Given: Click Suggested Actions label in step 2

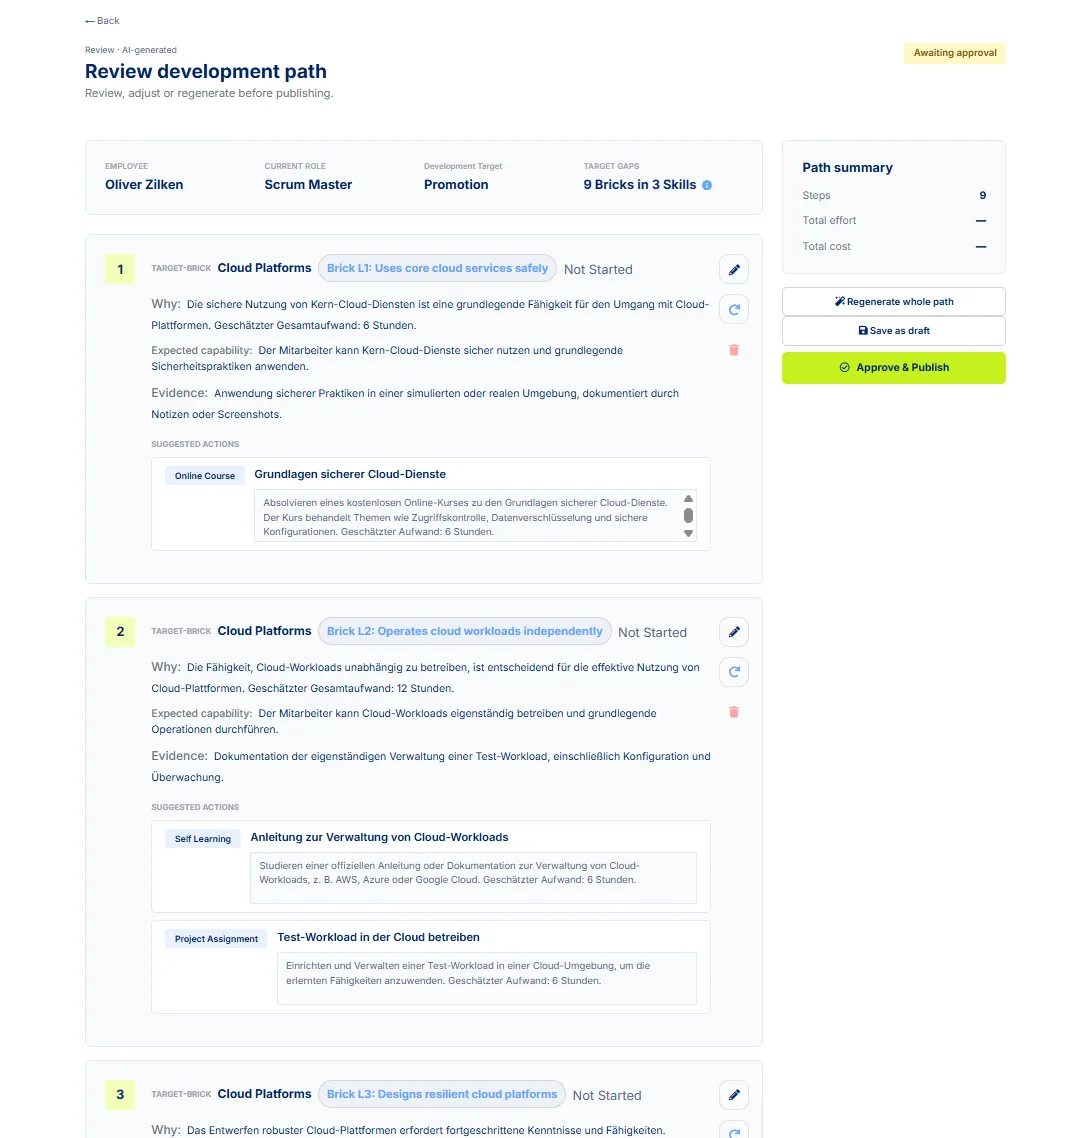Looking at the screenshot, I should tap(195, 807).
